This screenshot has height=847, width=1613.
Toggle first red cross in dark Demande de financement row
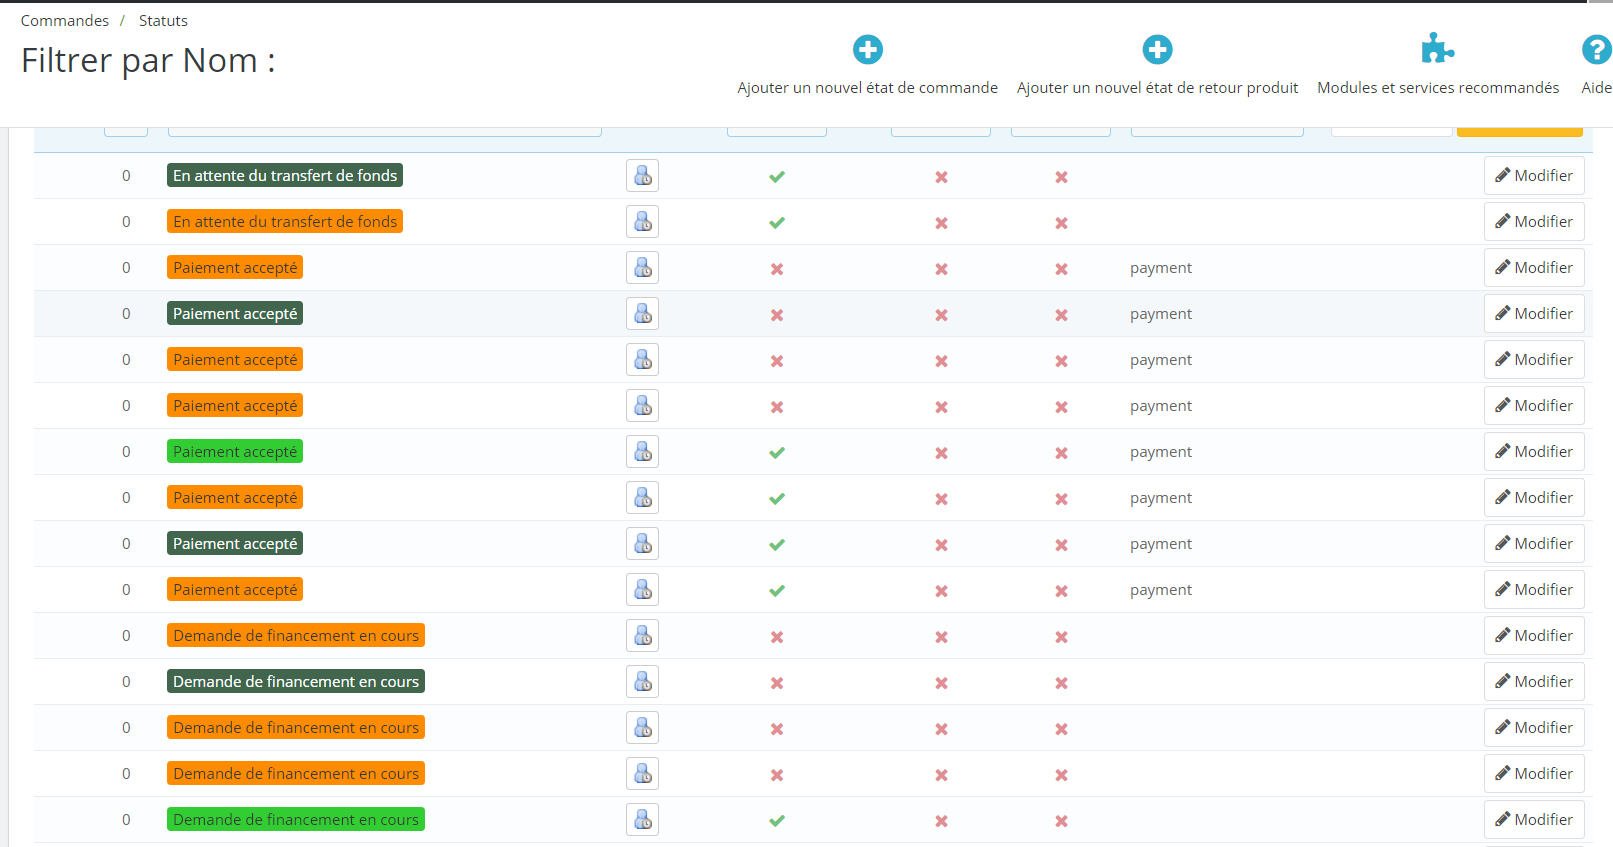coord(777,683)
